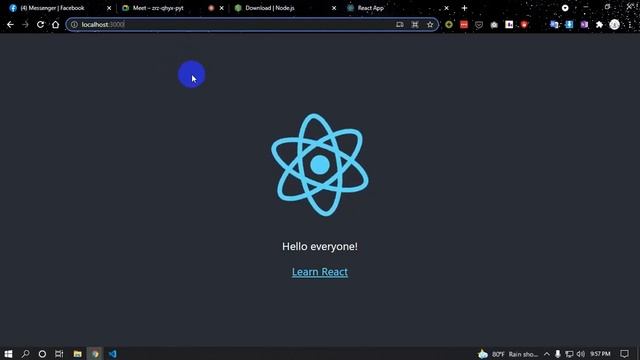Click the browser forward arrow
The image size is (640, 360).
pyautogui.click(x=25, y=24)
